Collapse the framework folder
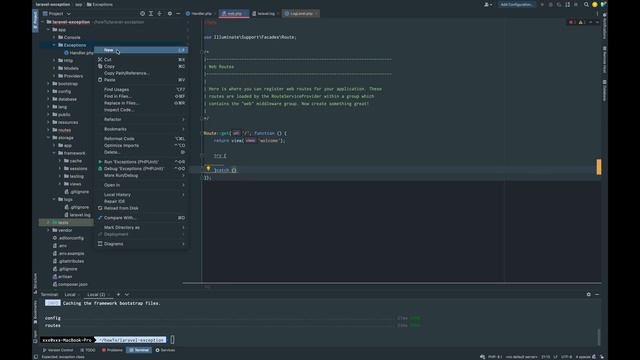Viewport: 640px width, 360px height. point(54,153)
